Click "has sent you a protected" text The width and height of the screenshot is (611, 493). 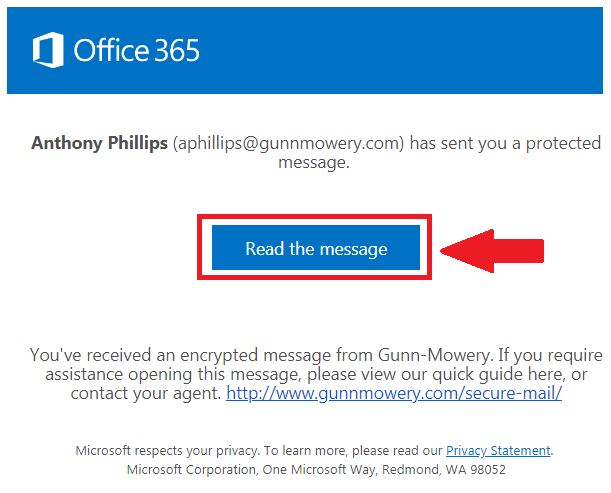click(x=505, y=143)
